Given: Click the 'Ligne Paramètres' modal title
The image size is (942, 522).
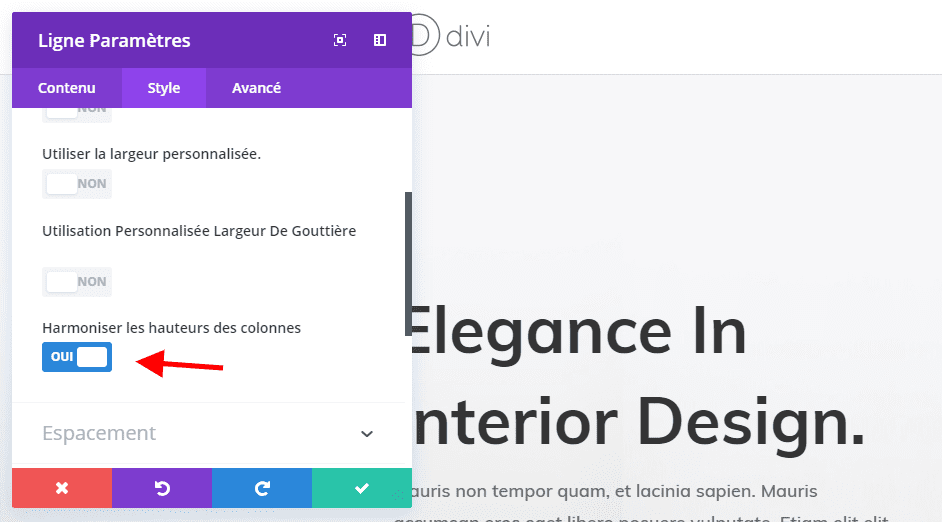Looking at the screenshot, I should coord(114,41).
